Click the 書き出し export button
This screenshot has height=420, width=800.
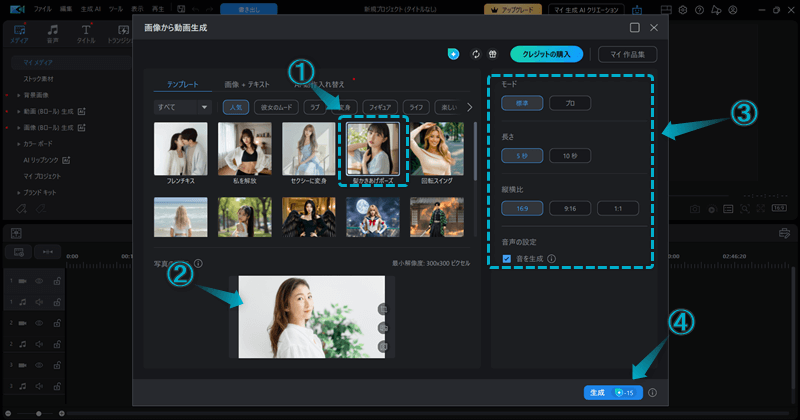click(x=249, y=9)
